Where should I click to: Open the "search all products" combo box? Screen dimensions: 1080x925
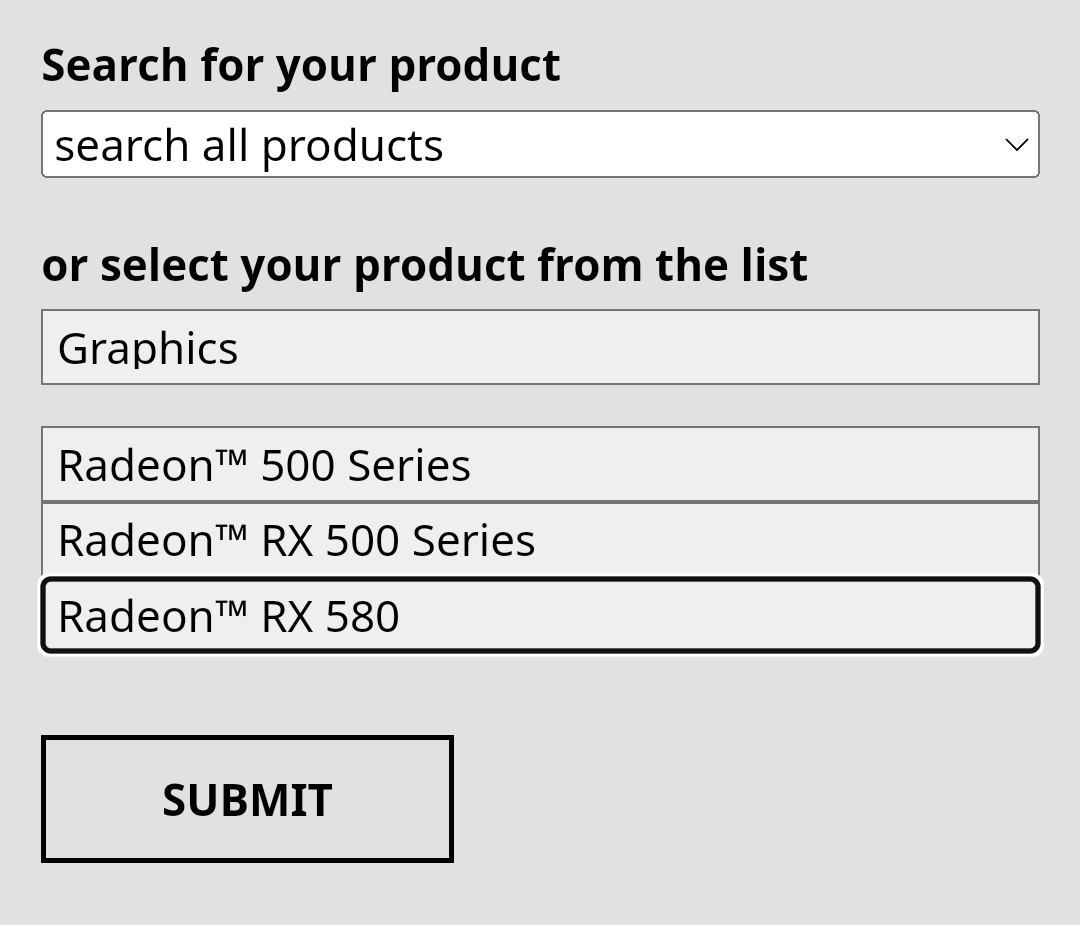(540, 145)
